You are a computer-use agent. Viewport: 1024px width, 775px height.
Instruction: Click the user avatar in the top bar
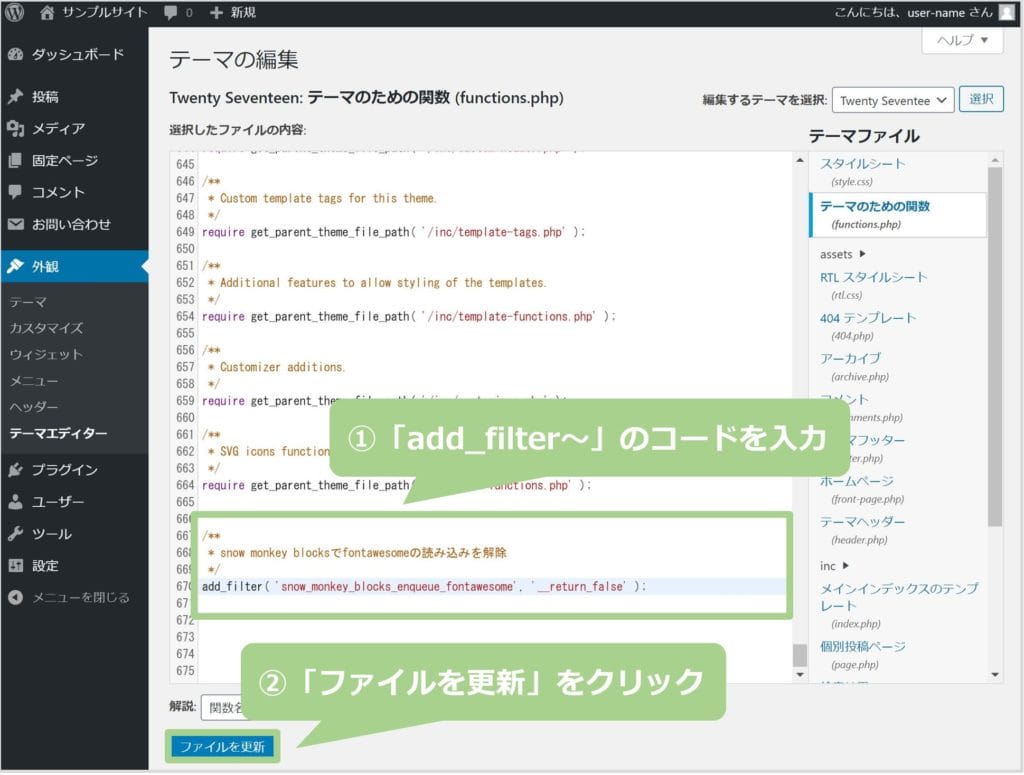point(1006,13)
